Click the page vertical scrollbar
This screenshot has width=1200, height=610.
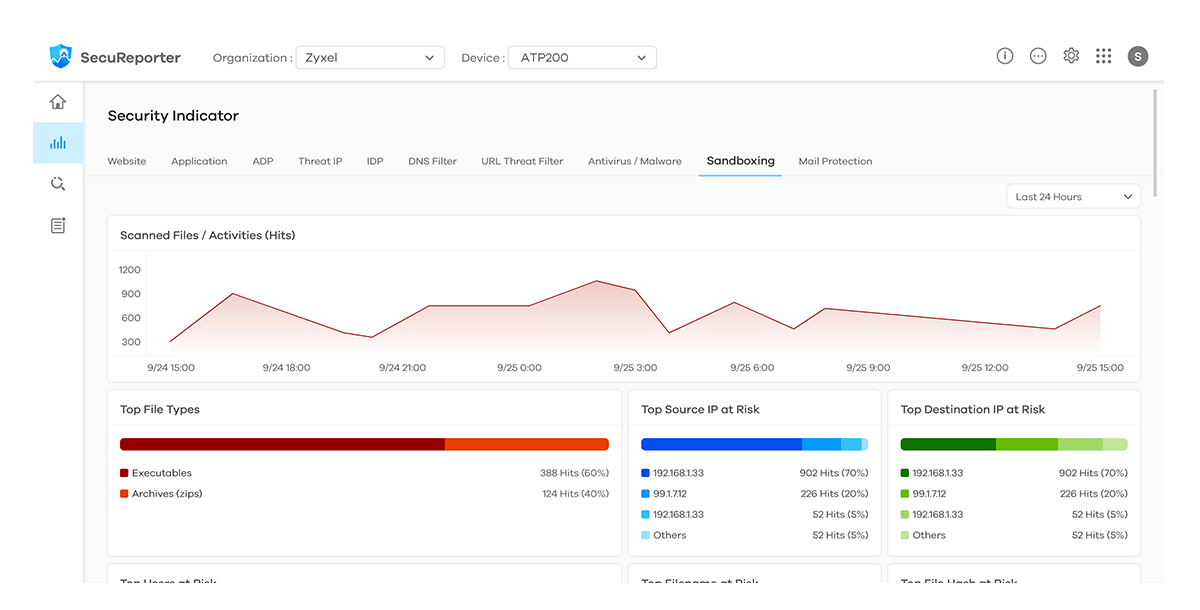pyautogui.click(x=1156, y=142)
